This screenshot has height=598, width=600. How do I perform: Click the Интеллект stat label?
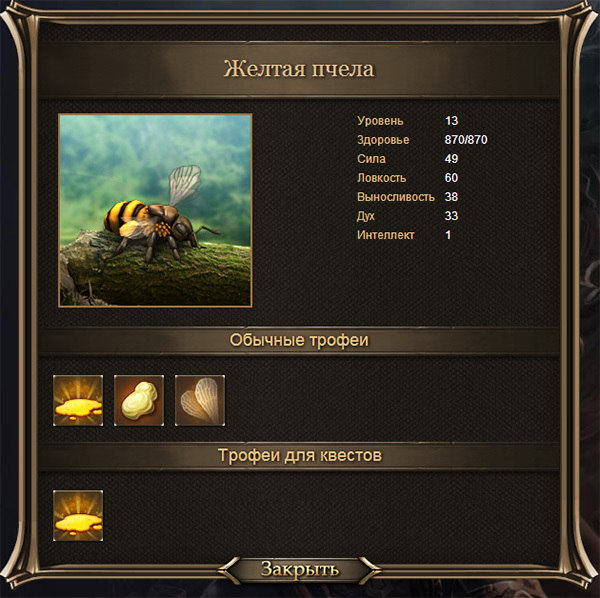tap(385, 235)
